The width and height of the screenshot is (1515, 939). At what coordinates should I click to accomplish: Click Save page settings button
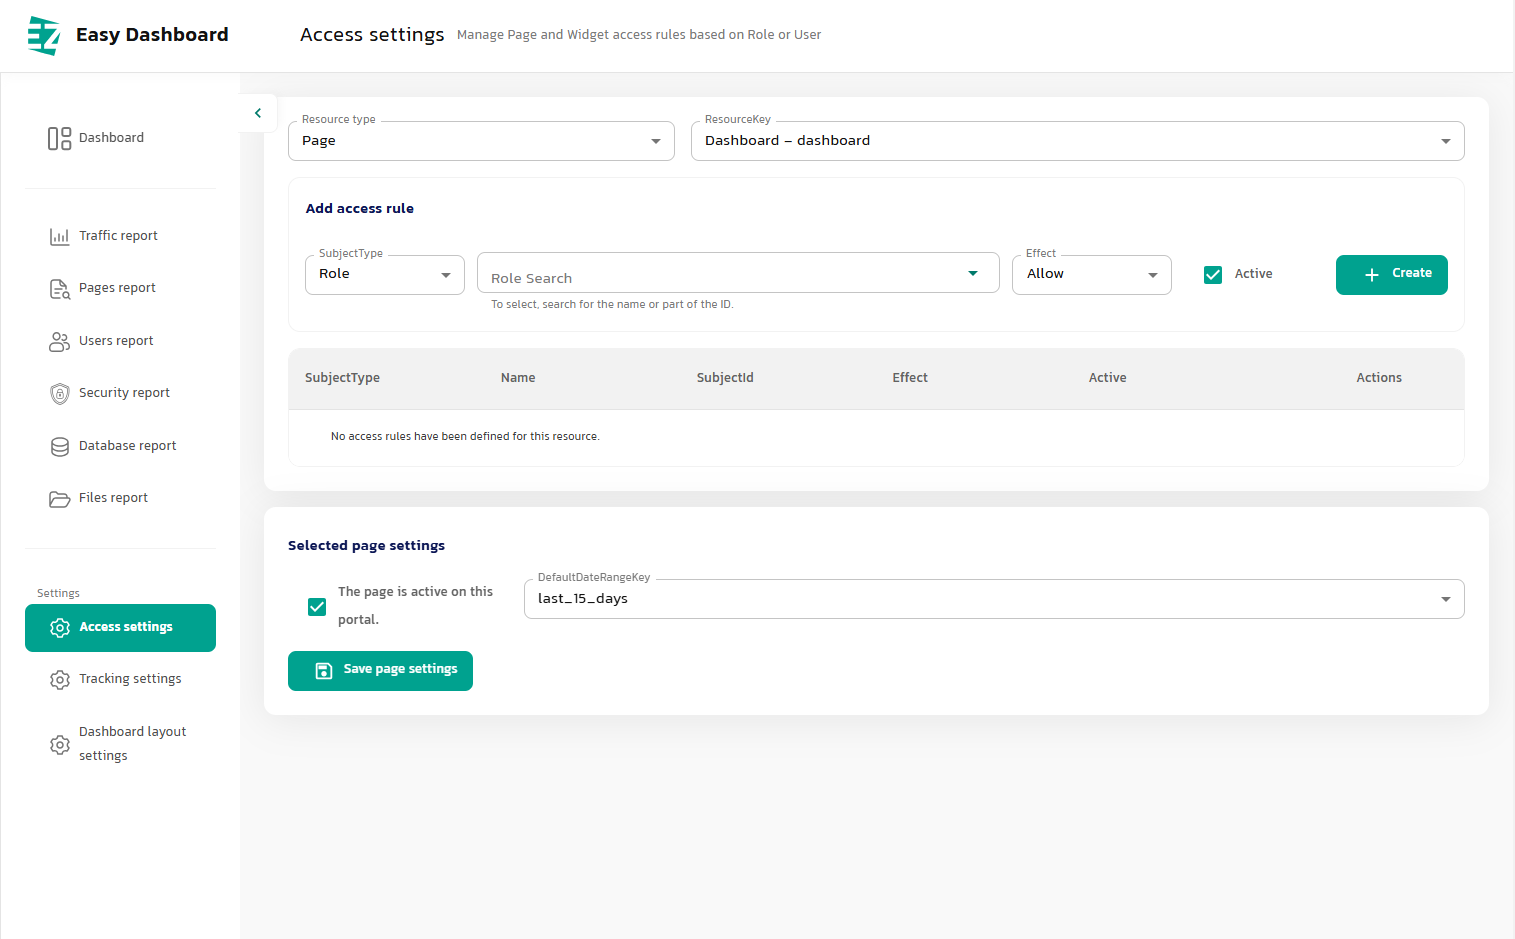[380, 671]
